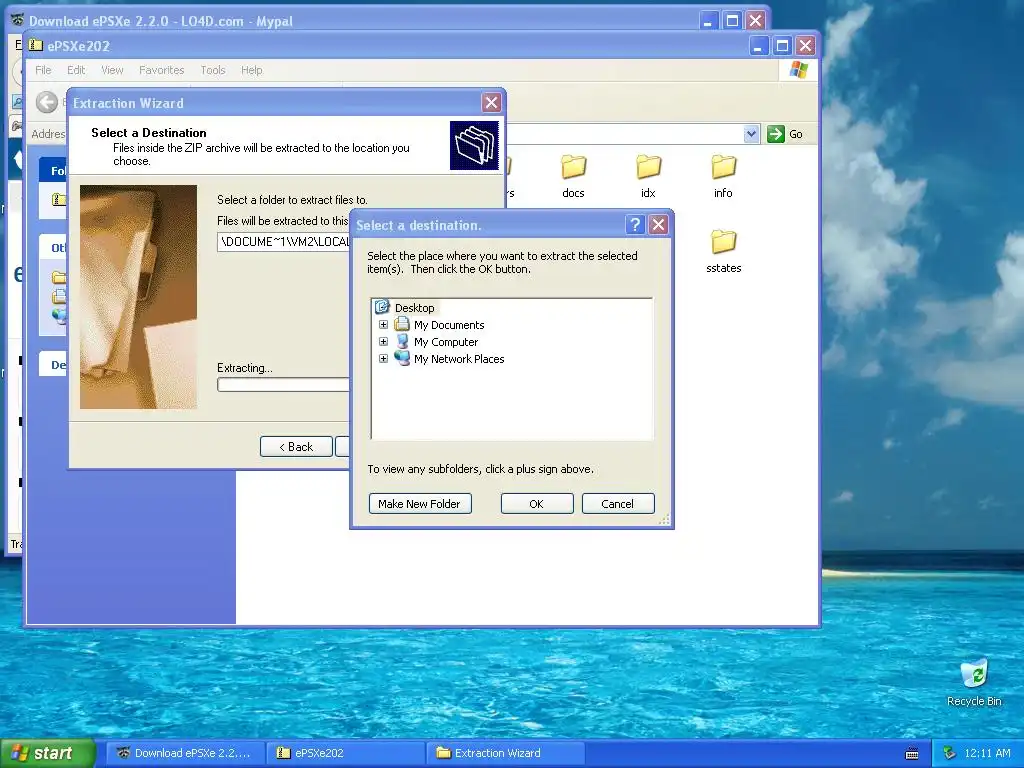Click the extraction progress bar
Viewport: 1024px width, 768px height.
(284, 385)
